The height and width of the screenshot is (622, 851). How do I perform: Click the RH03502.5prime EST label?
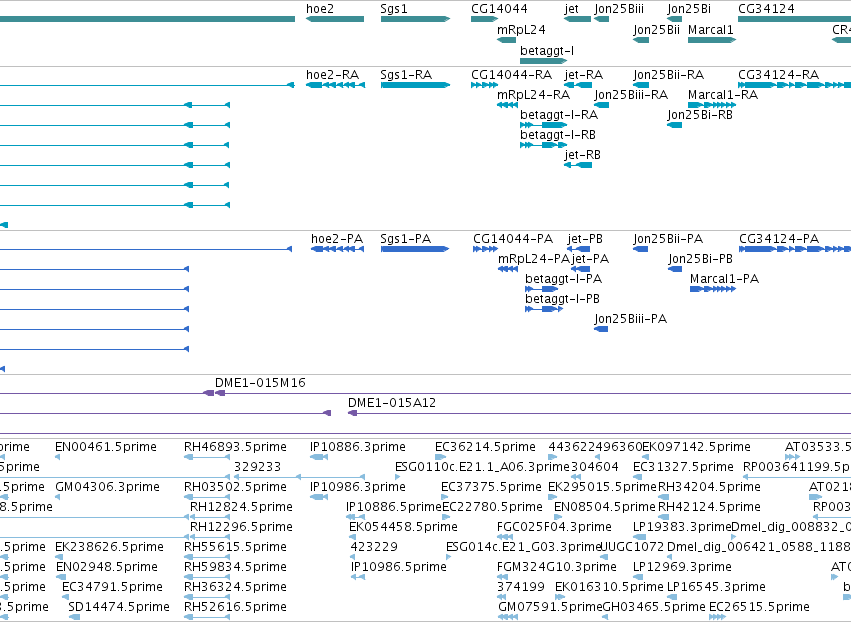point(235,487)
